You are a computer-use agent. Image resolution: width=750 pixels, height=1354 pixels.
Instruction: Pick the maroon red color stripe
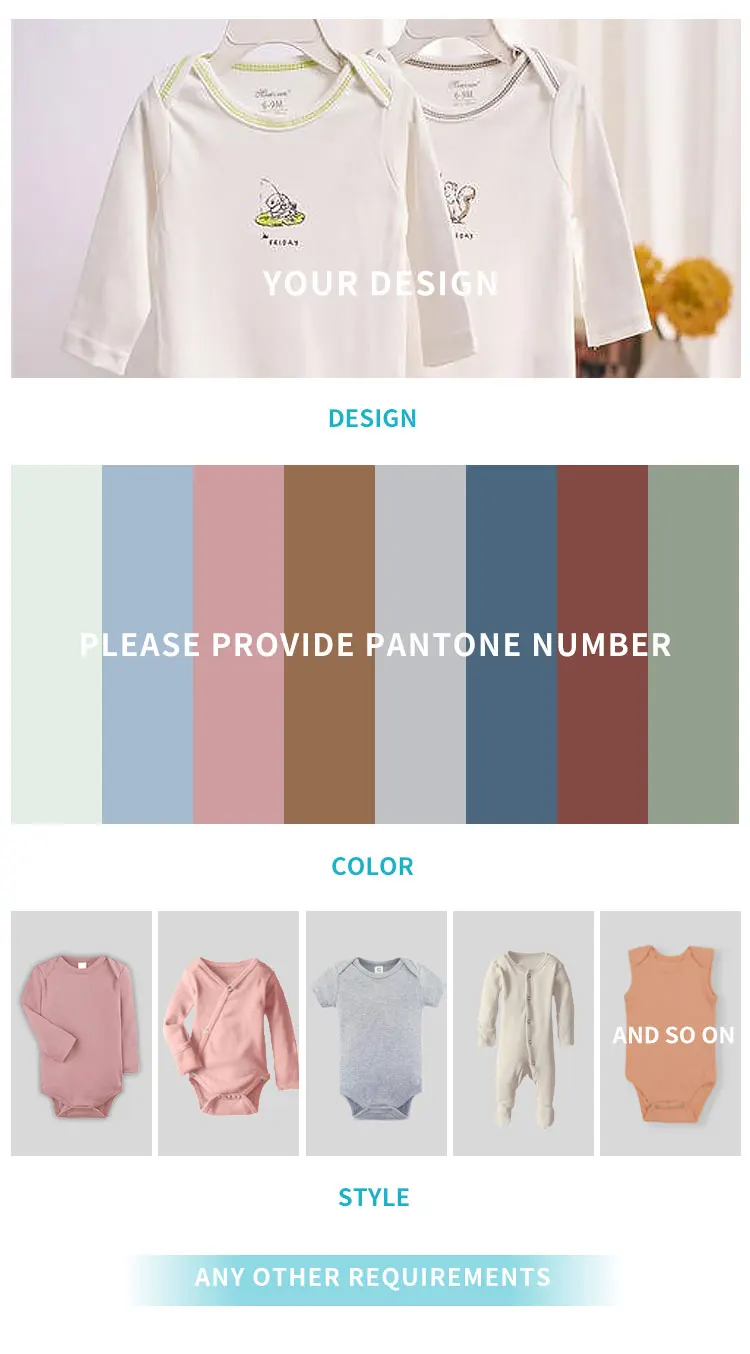click(602, 644)
